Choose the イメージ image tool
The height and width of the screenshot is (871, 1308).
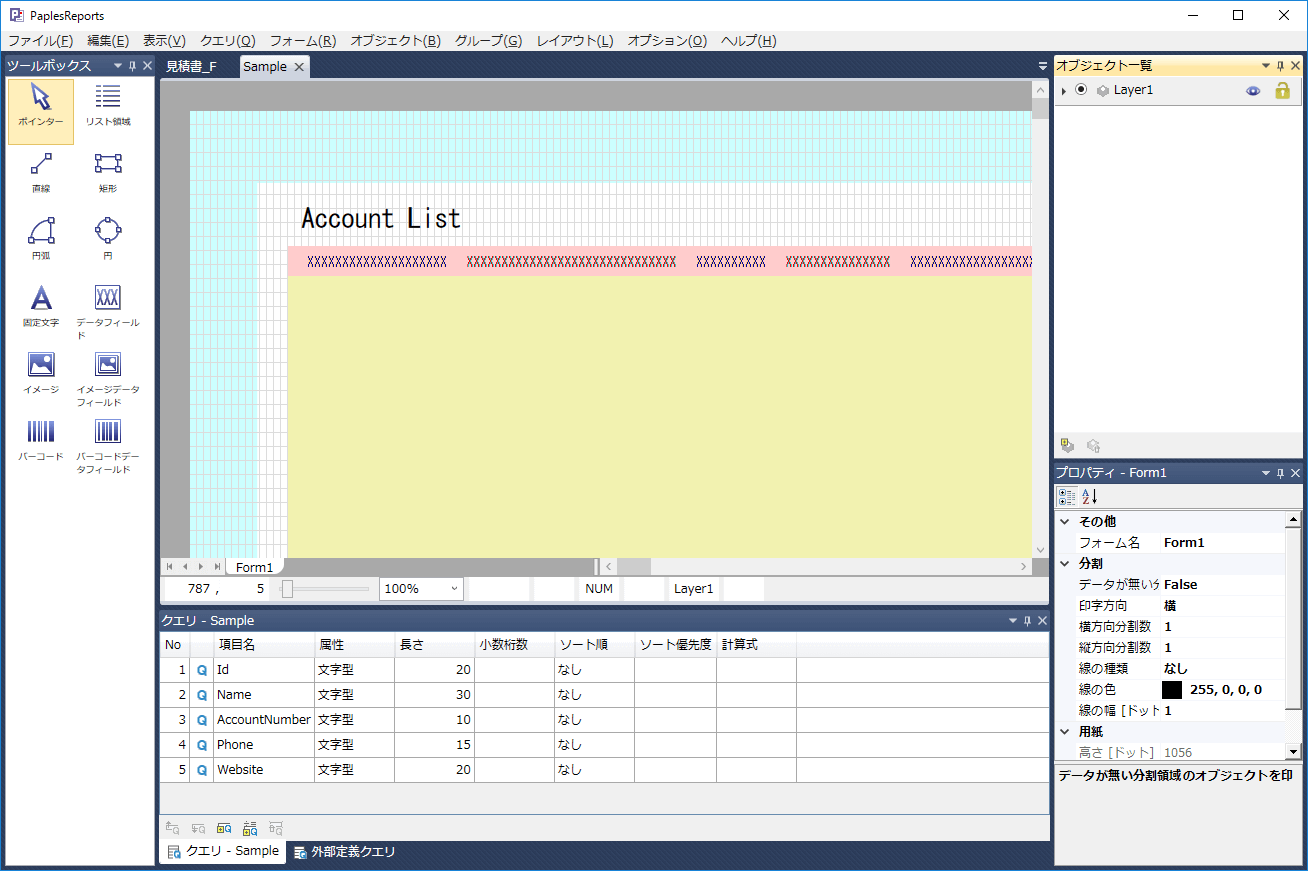coord(41,373)
